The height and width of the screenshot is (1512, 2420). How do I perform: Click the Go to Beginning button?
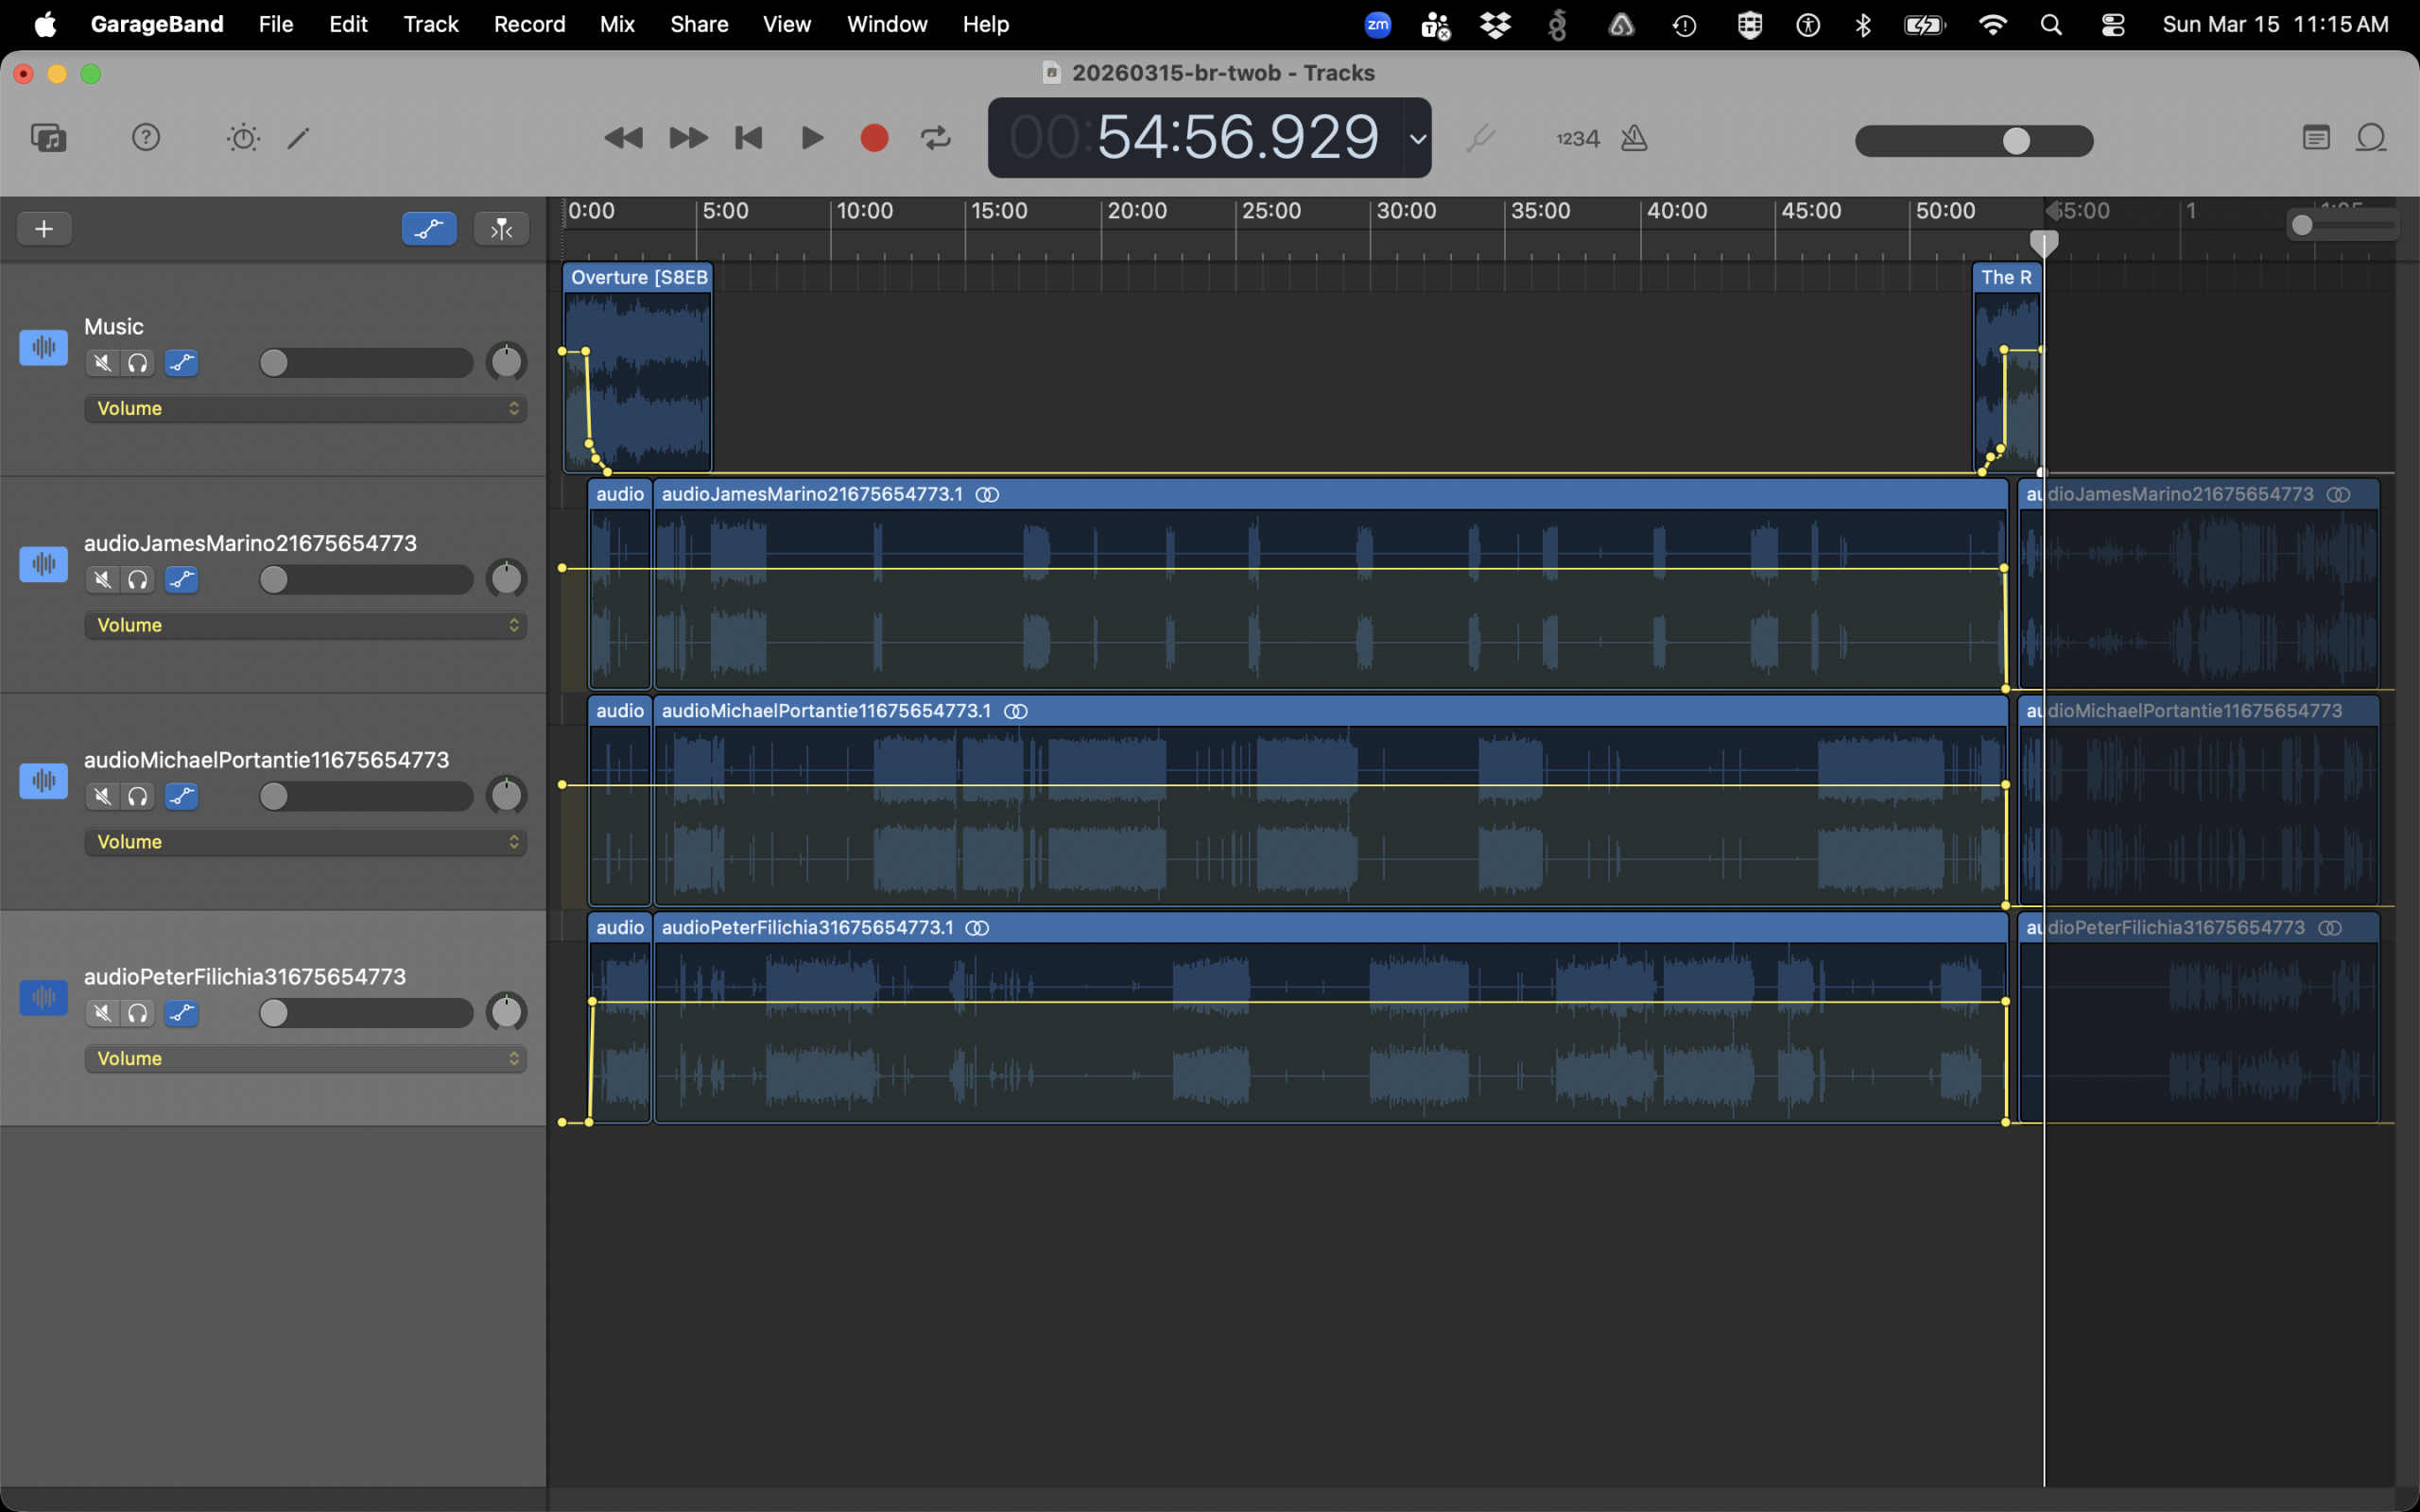coord(748,138)
